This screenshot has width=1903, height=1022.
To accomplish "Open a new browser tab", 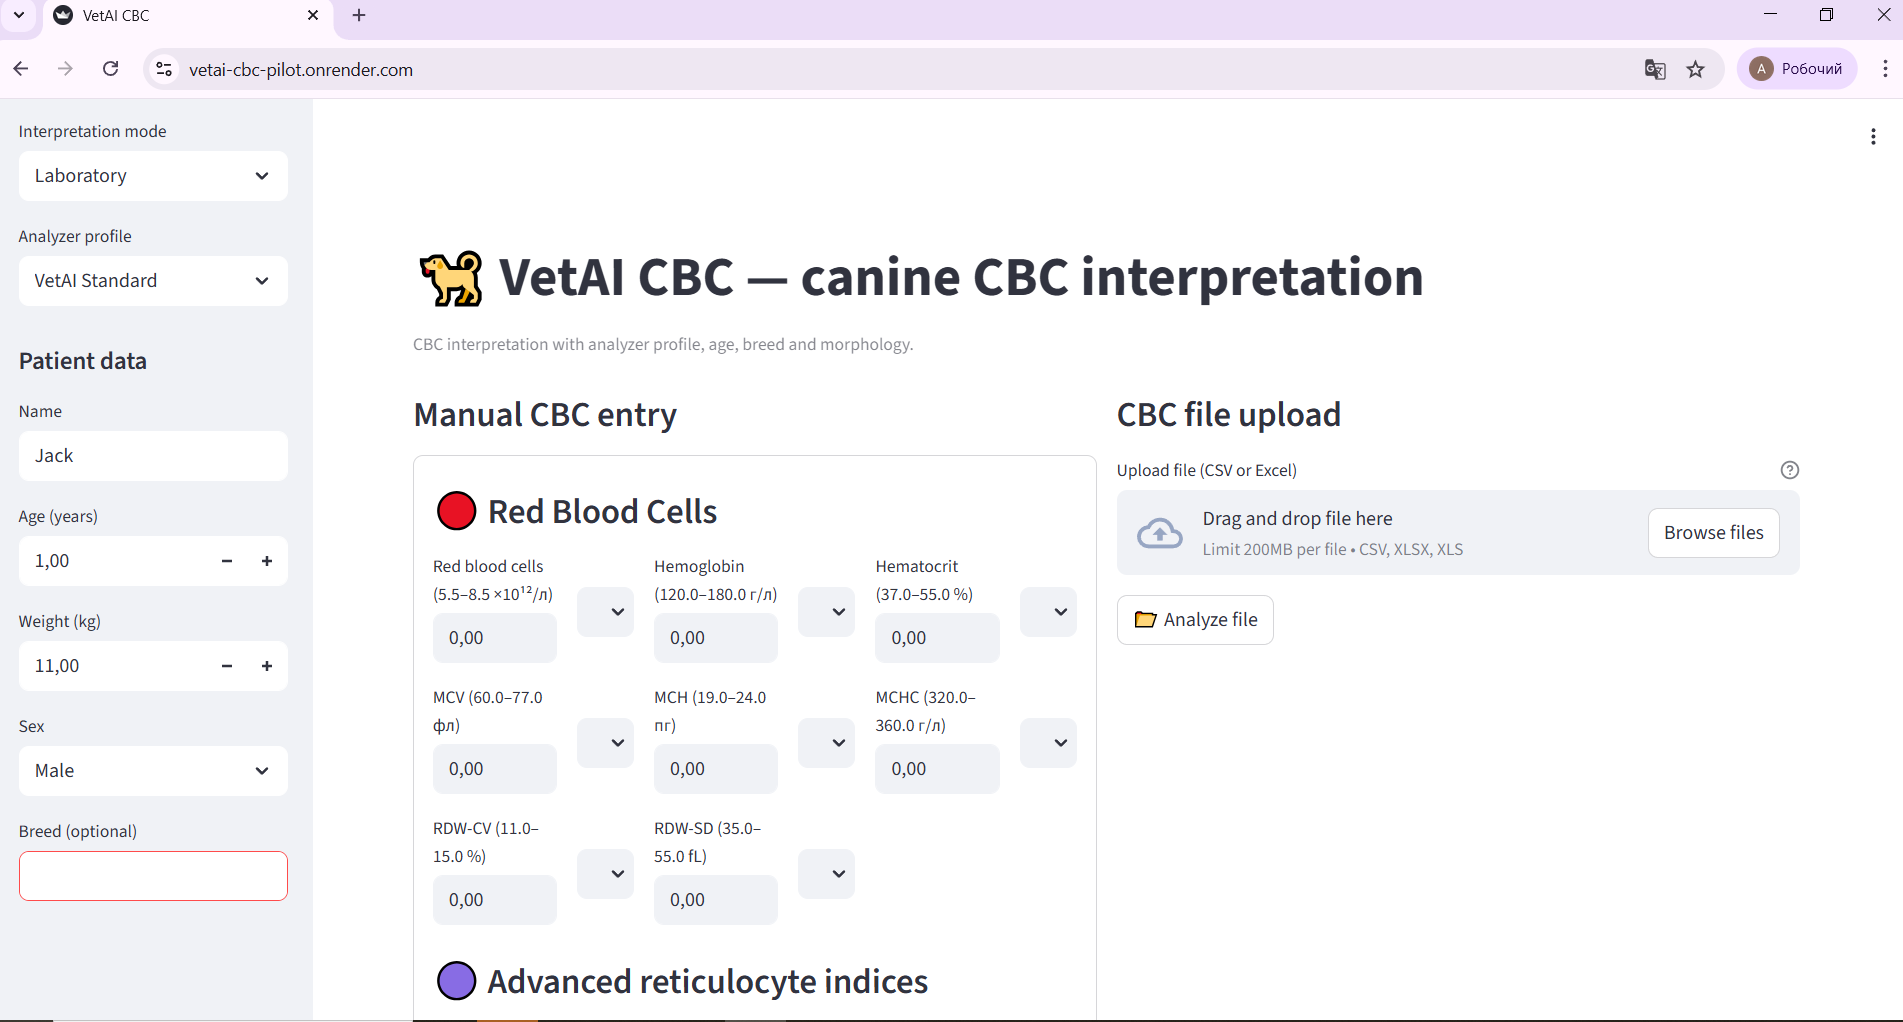I will point(358,15).
